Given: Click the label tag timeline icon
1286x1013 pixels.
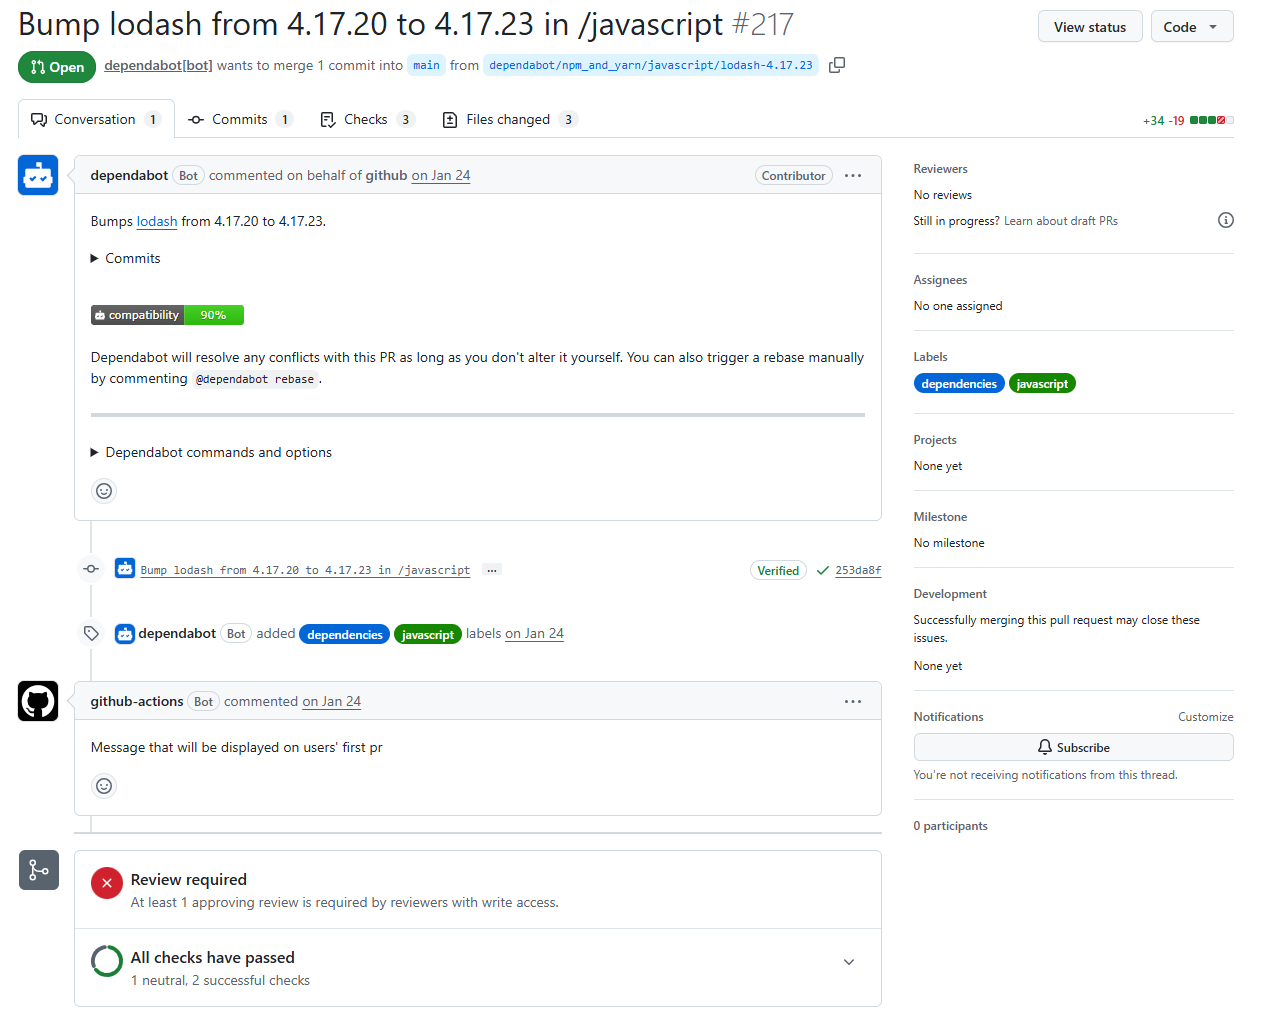Looking at the screenshot, I should (91, 633).
